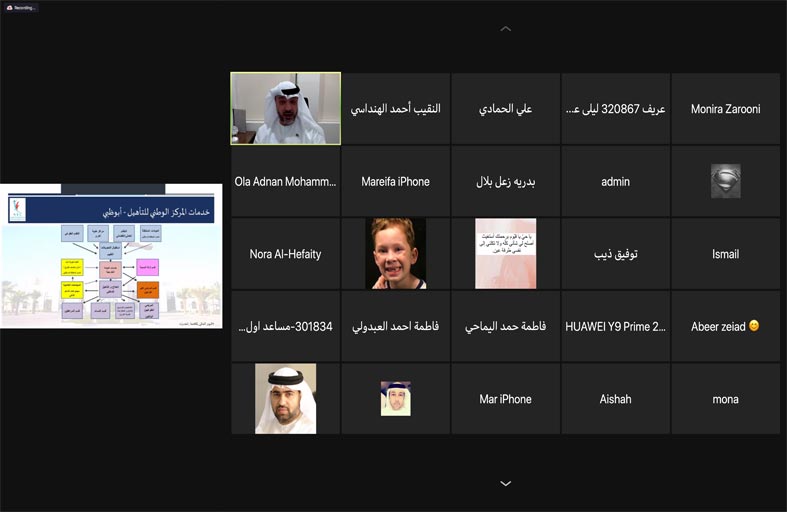
Task: Click the pink text image avatar
Action: [505, 254]
